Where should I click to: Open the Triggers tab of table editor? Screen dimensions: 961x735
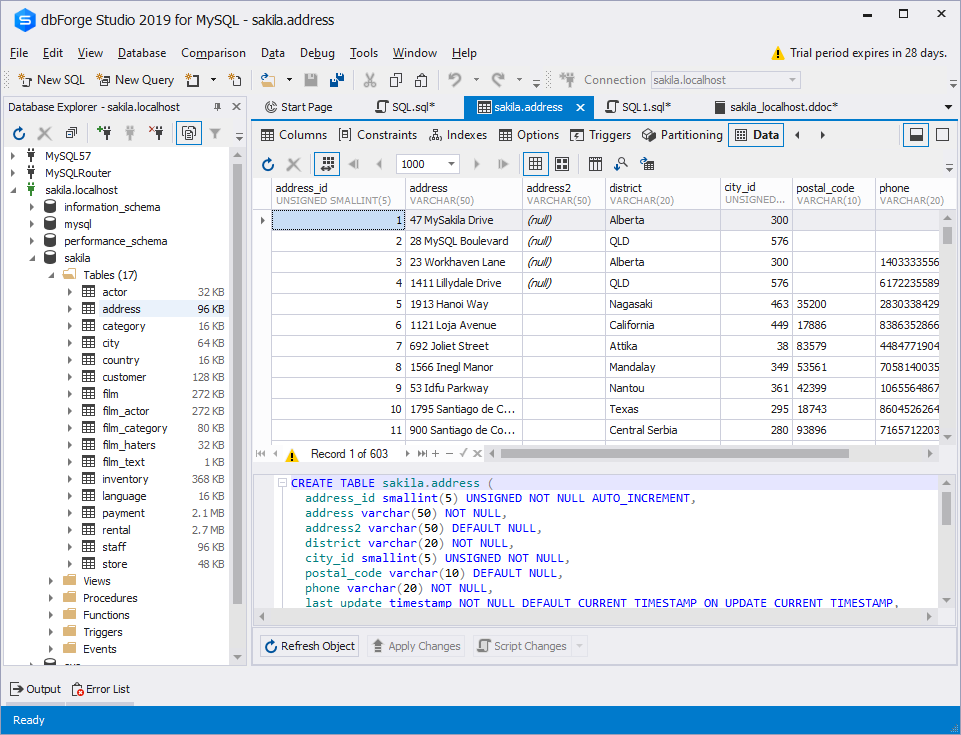coord(600,135)
